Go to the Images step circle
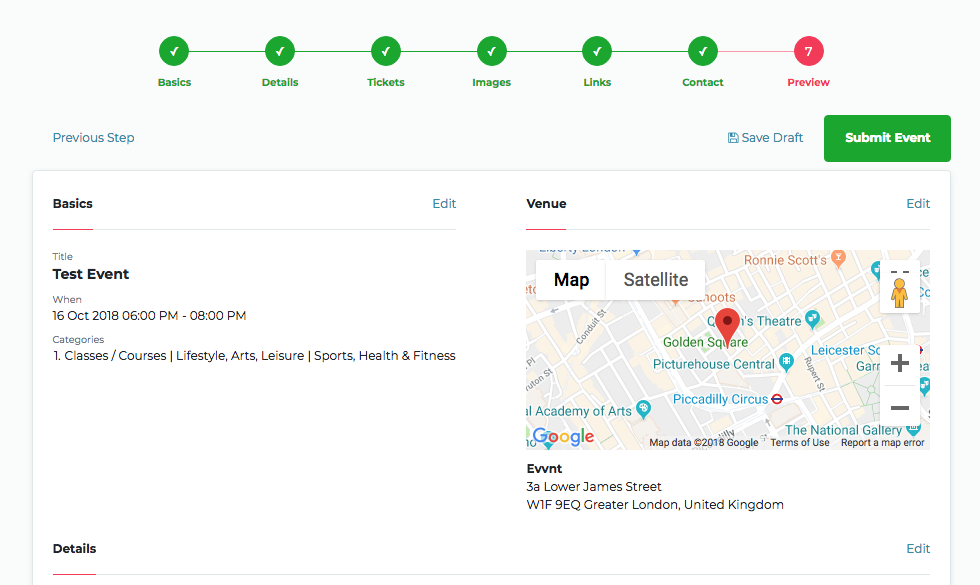The image size is (980, 585). 492,51
